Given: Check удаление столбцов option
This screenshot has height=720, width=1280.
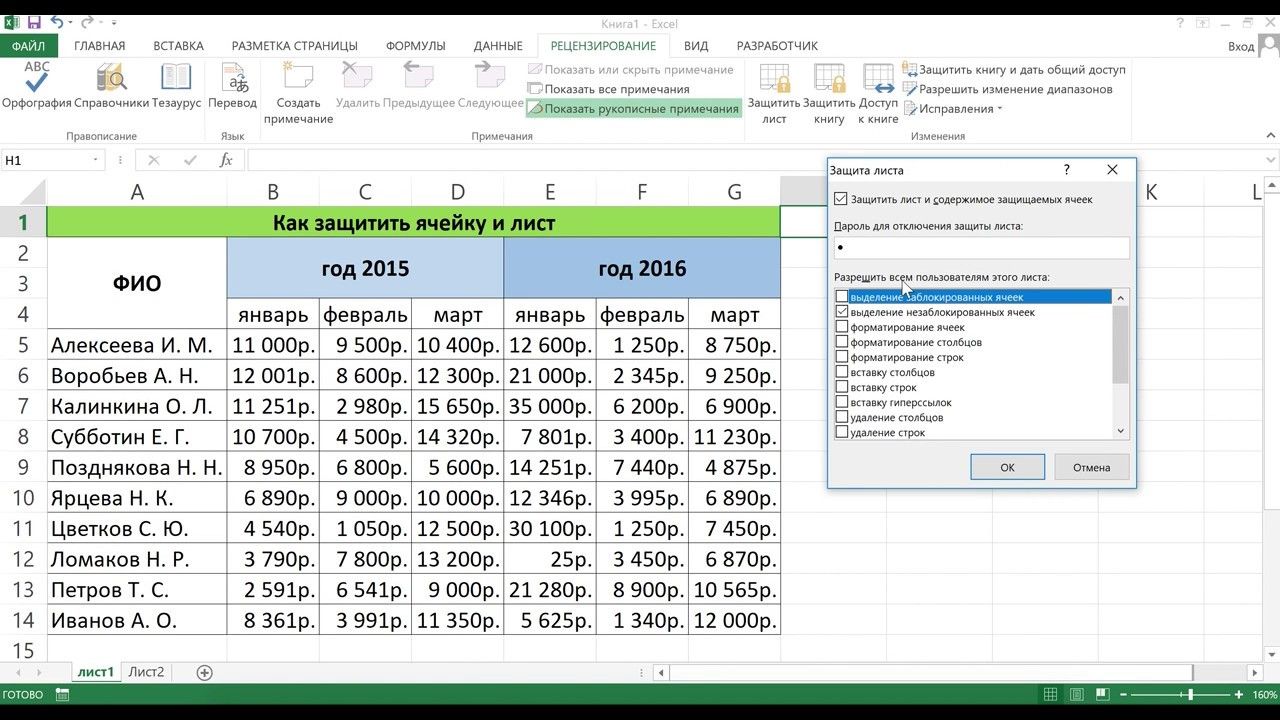Looking at the screenshot, I should (x=841, y=417).
